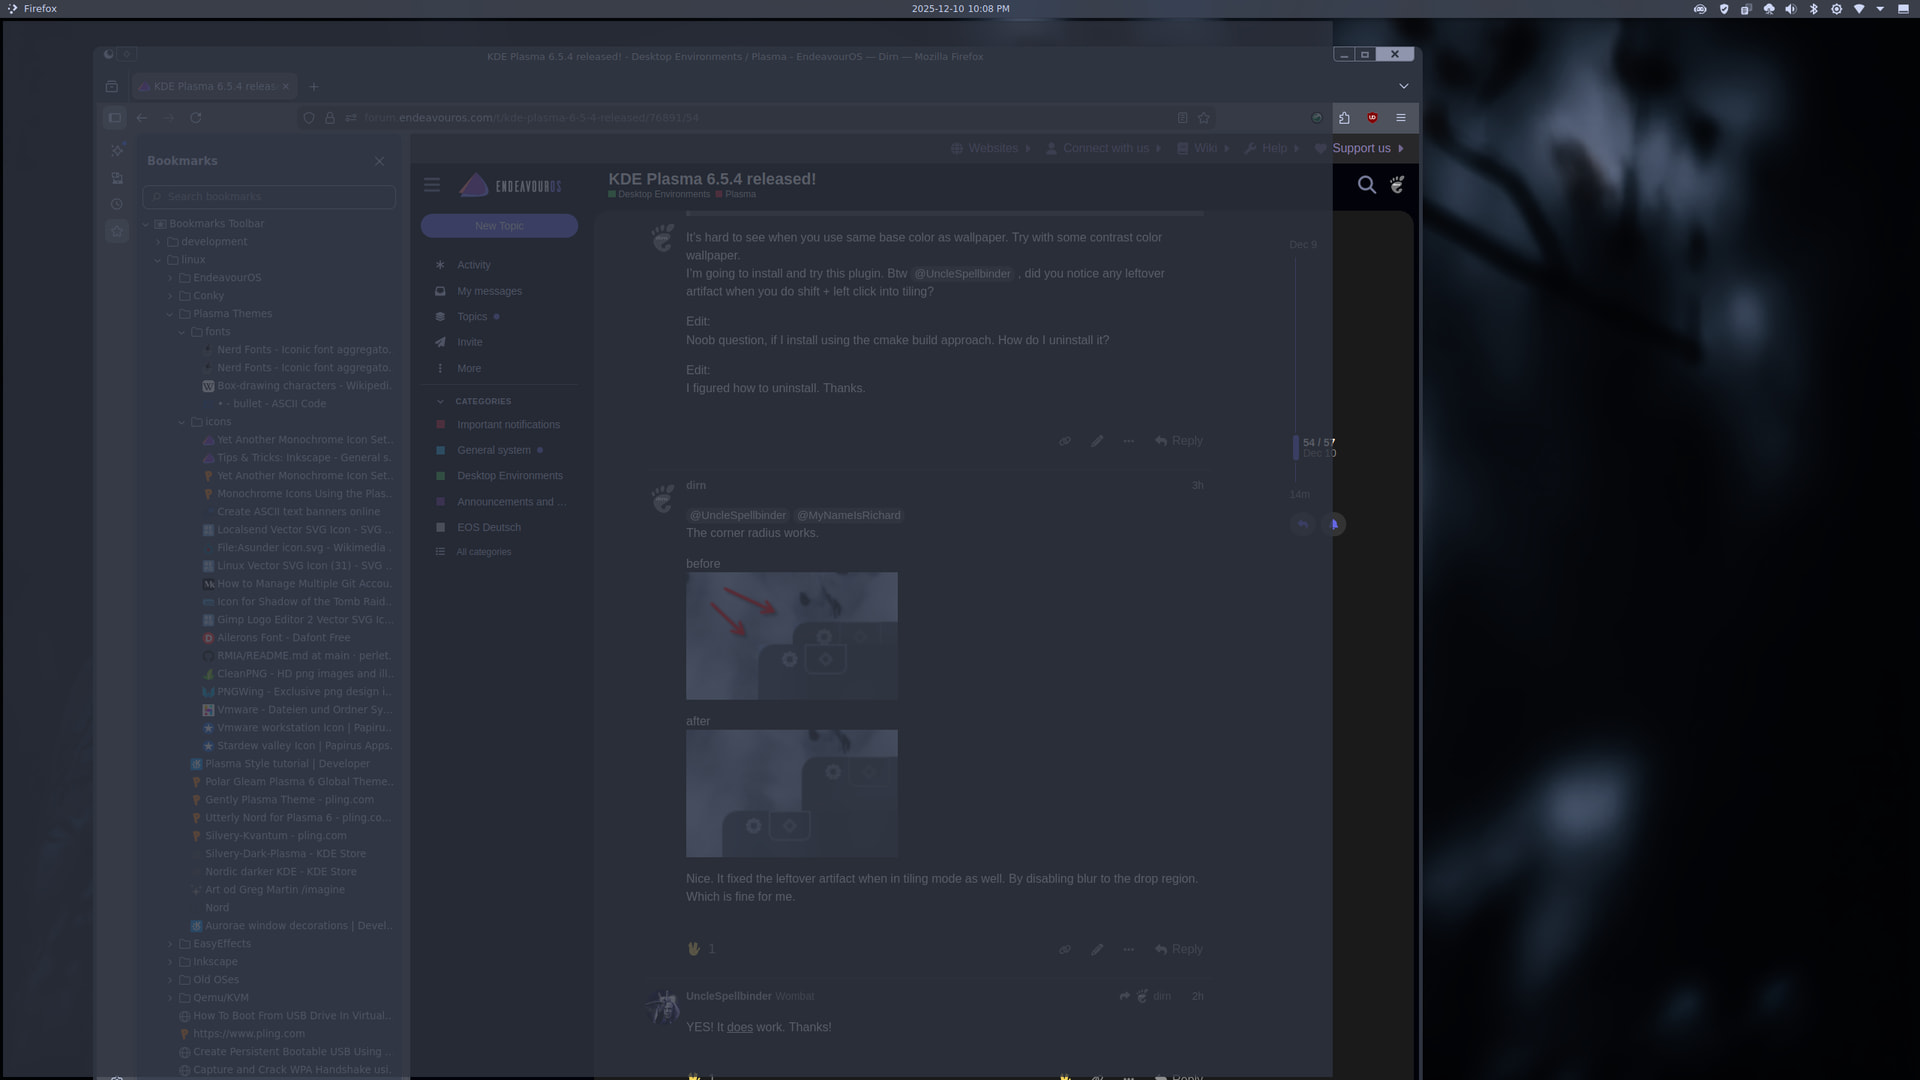
Task: Open the 'before' screenshot thumbnail
Action: [x=792, y=637]
